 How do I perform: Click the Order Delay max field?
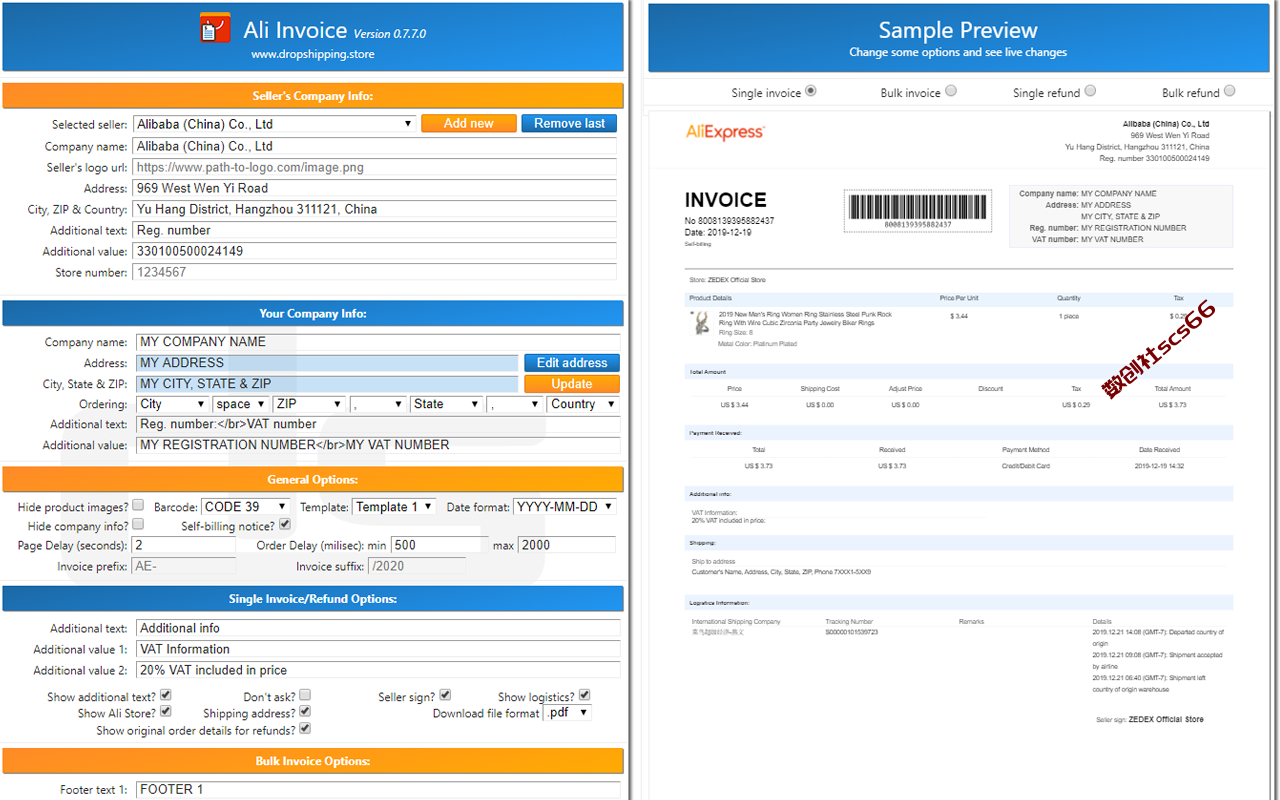(x=567, y=545)
